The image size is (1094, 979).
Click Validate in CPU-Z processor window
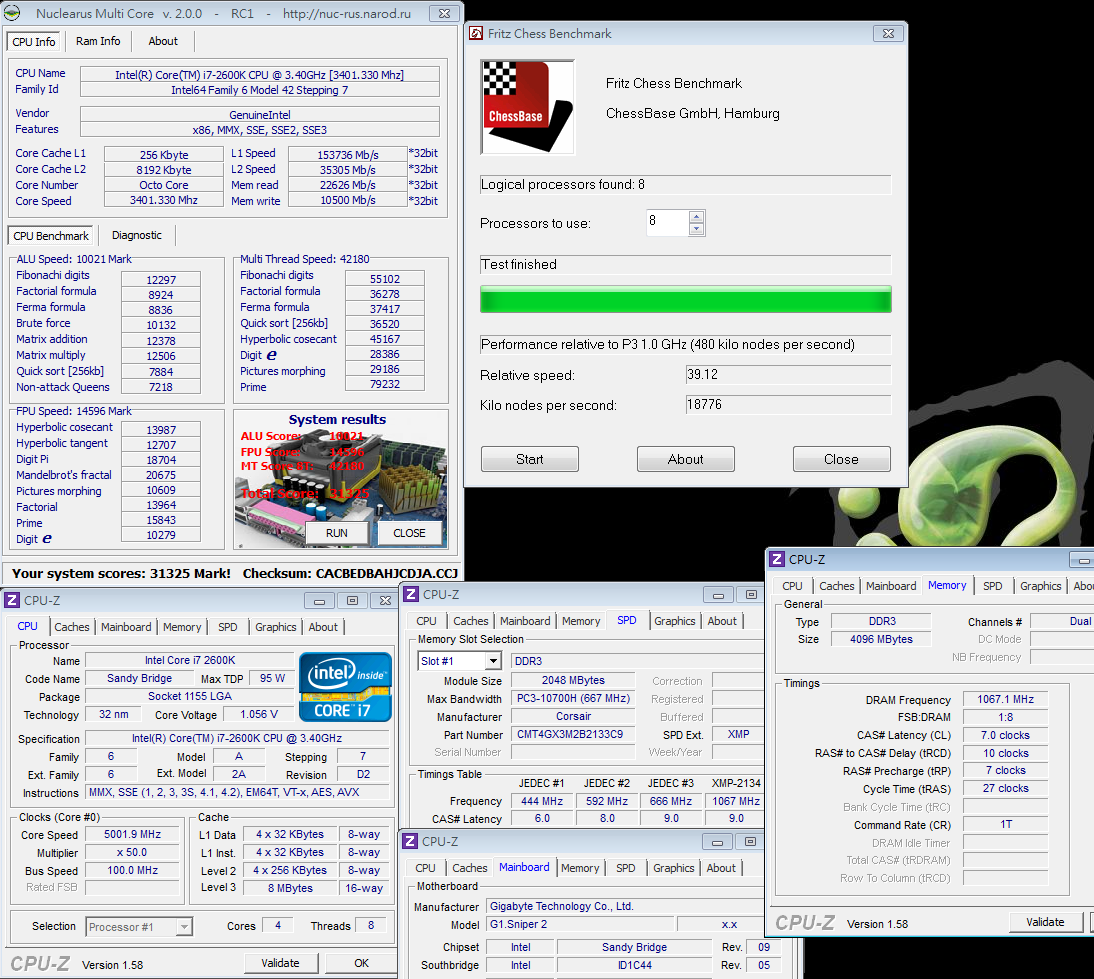(280, 963)
